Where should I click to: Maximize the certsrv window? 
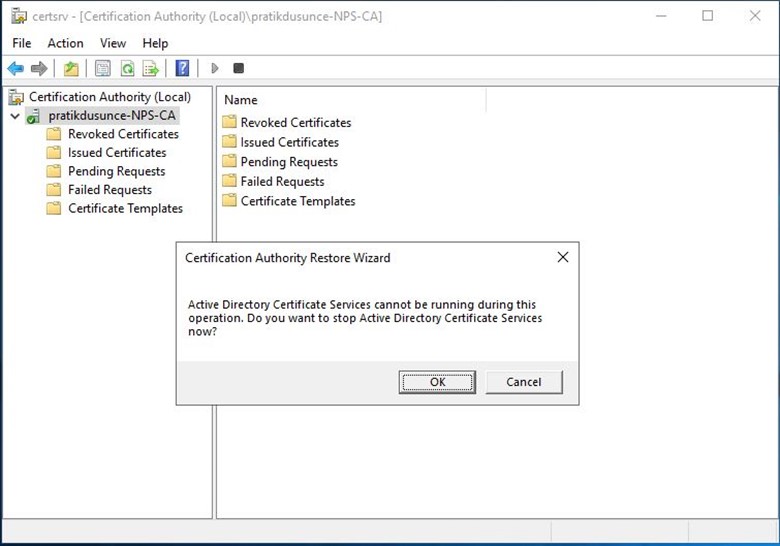click(707, 16)
